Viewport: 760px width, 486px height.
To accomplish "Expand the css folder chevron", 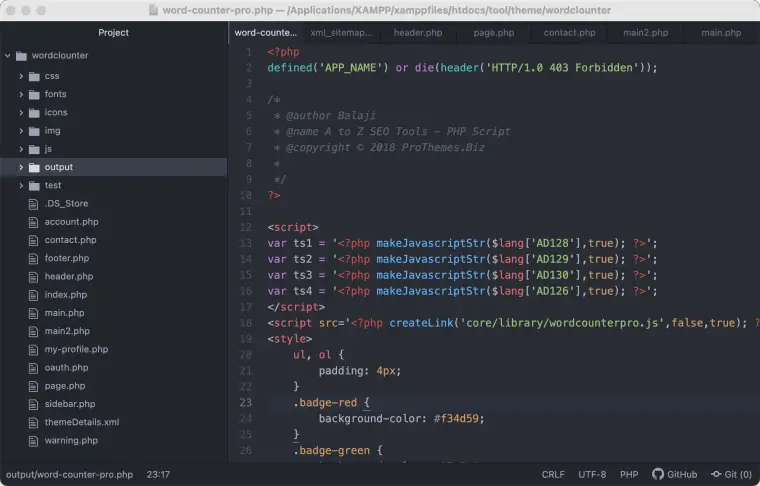I will (x=21, y=76).
